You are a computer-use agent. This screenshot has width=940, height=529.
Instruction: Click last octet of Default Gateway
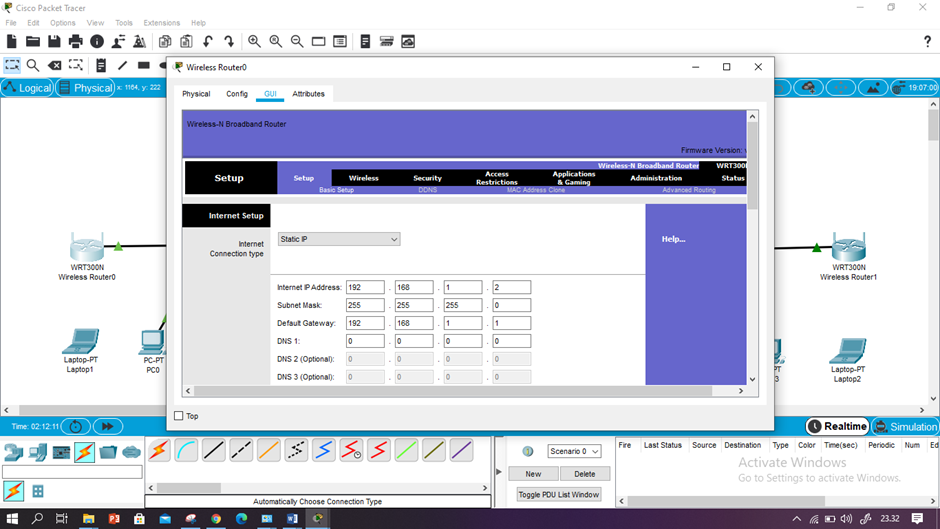coord(511,323)
